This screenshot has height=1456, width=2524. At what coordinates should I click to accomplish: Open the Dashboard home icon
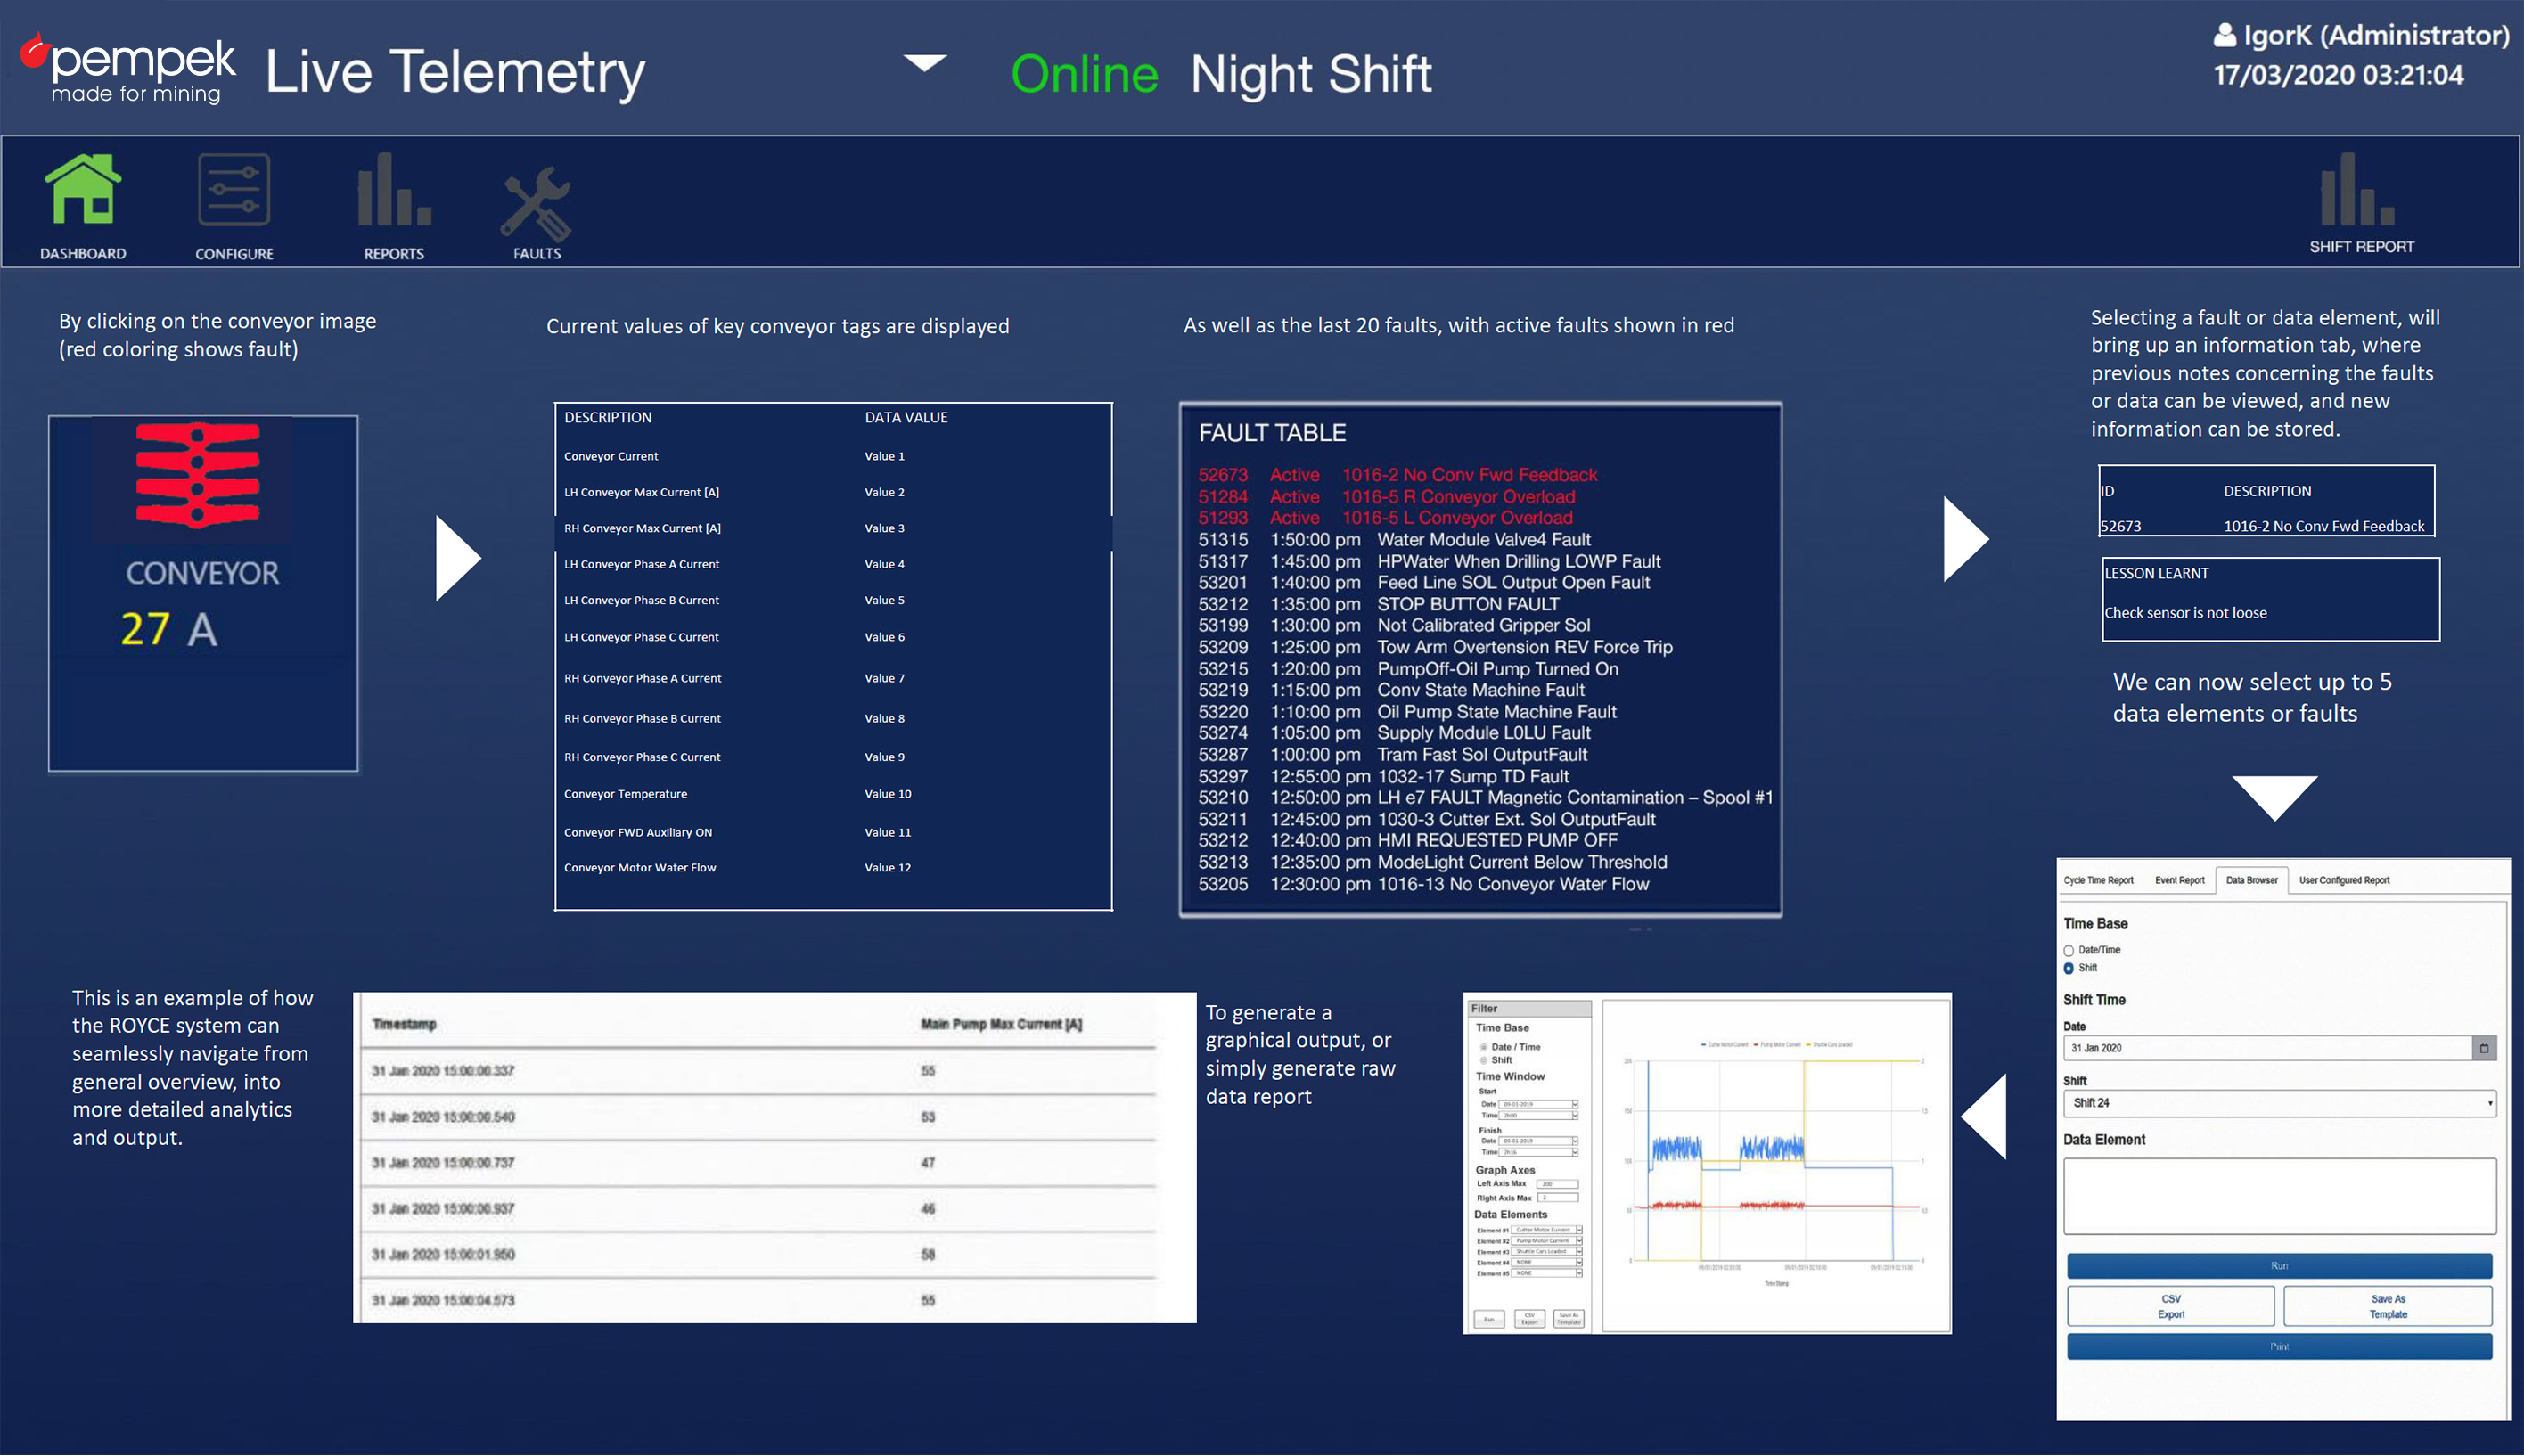tap(82, 190)
